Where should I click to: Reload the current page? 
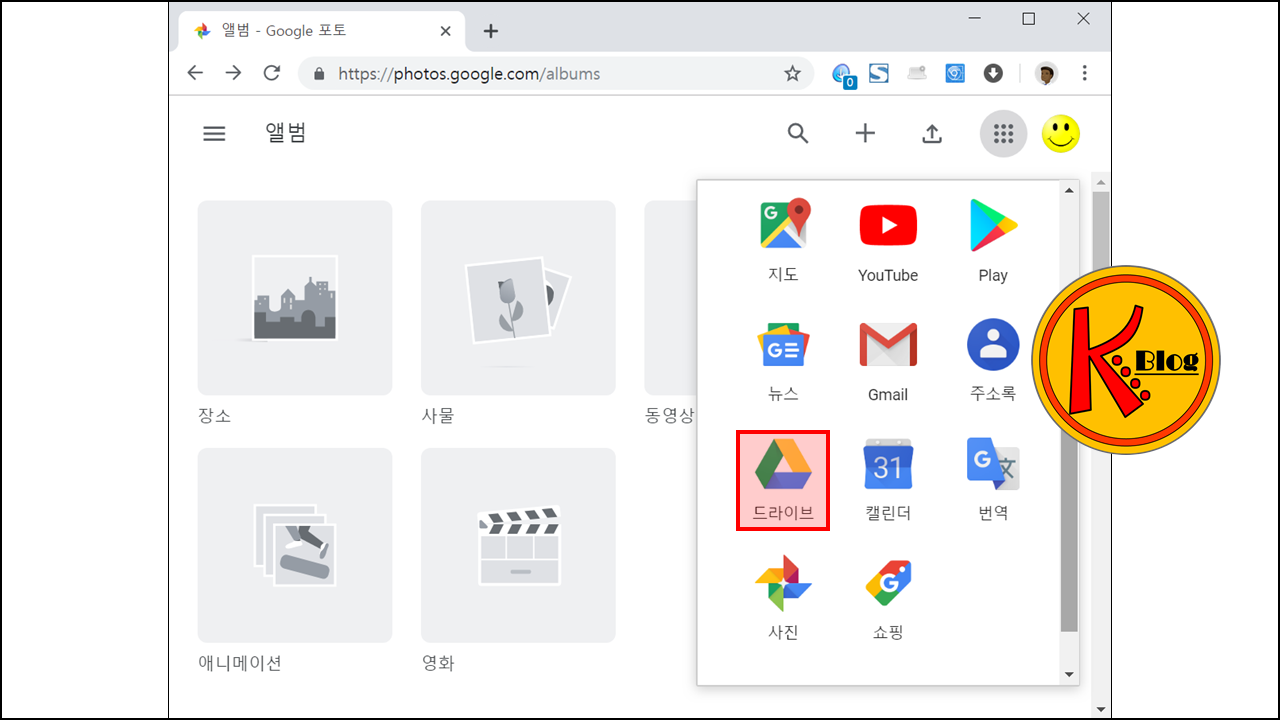[x=272, y=73]
